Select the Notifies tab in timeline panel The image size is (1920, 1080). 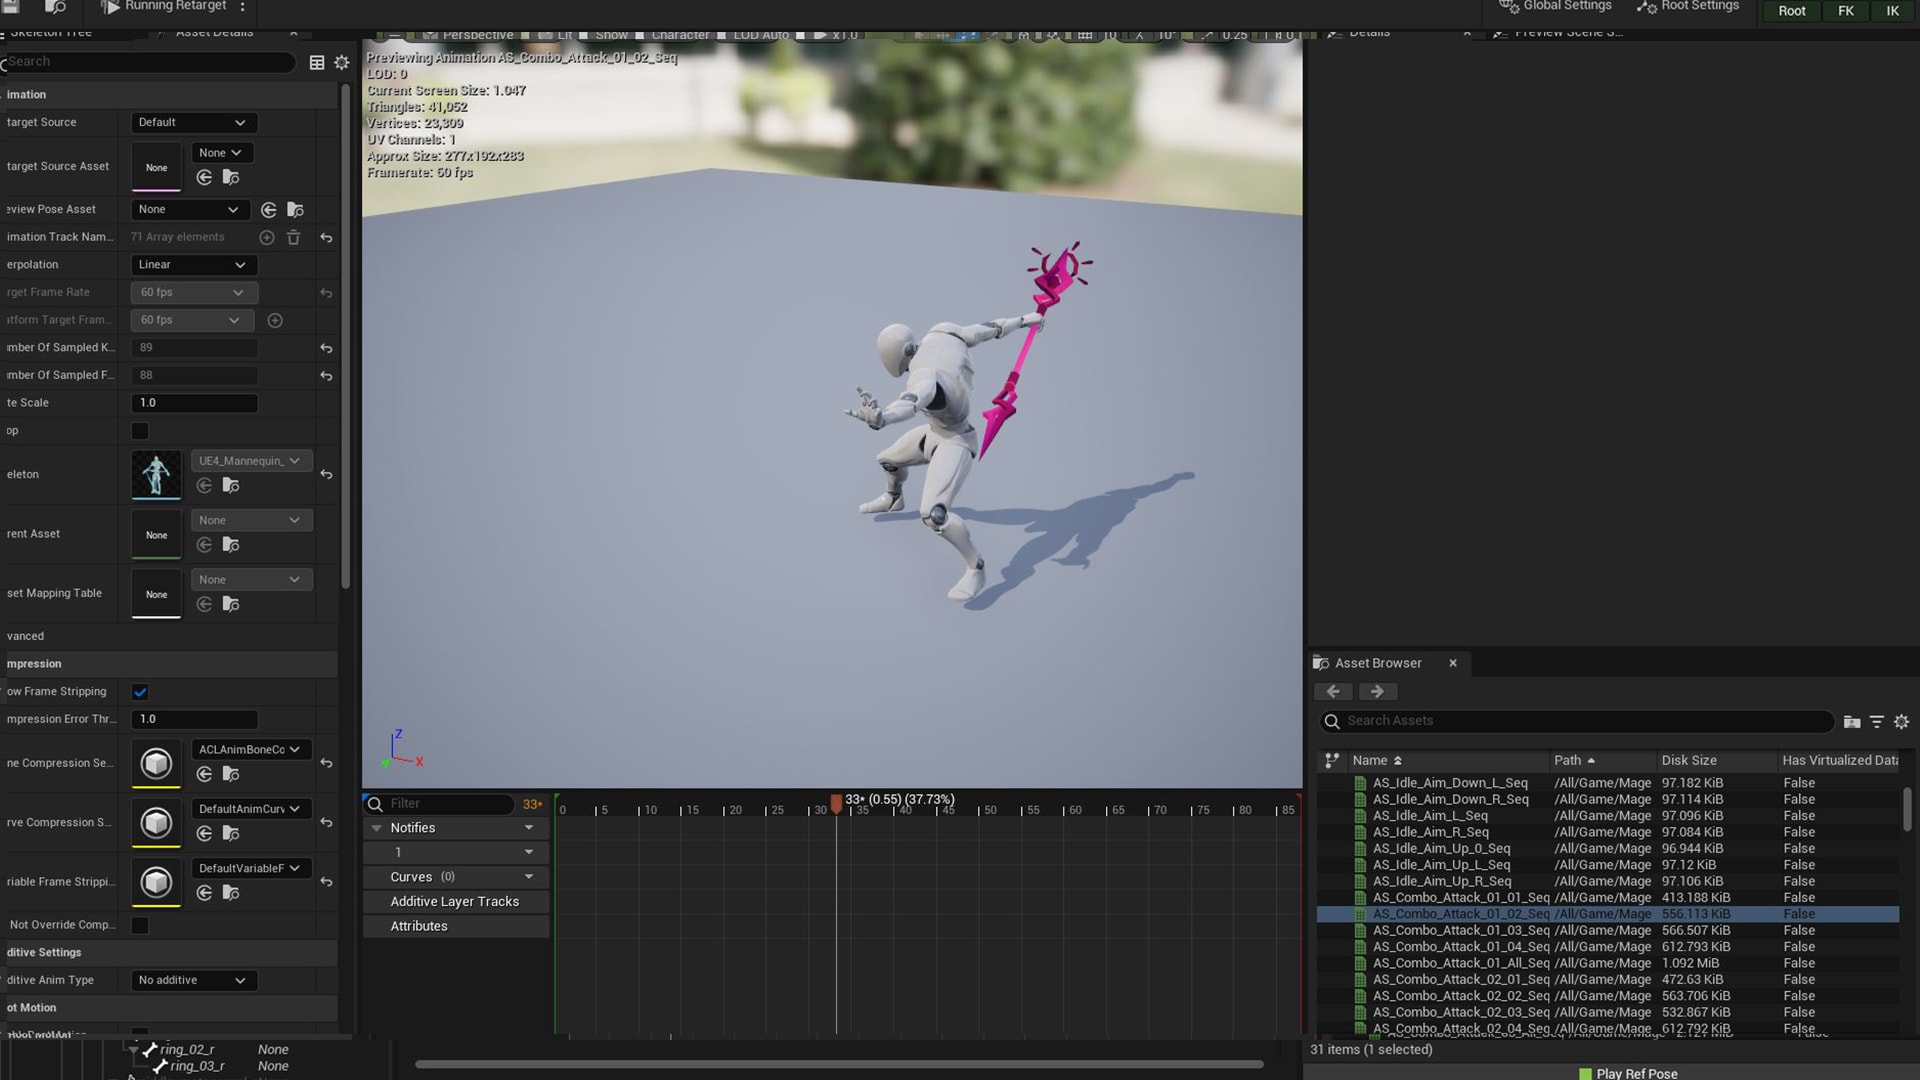pyautogui.click(x=413, y=828)
